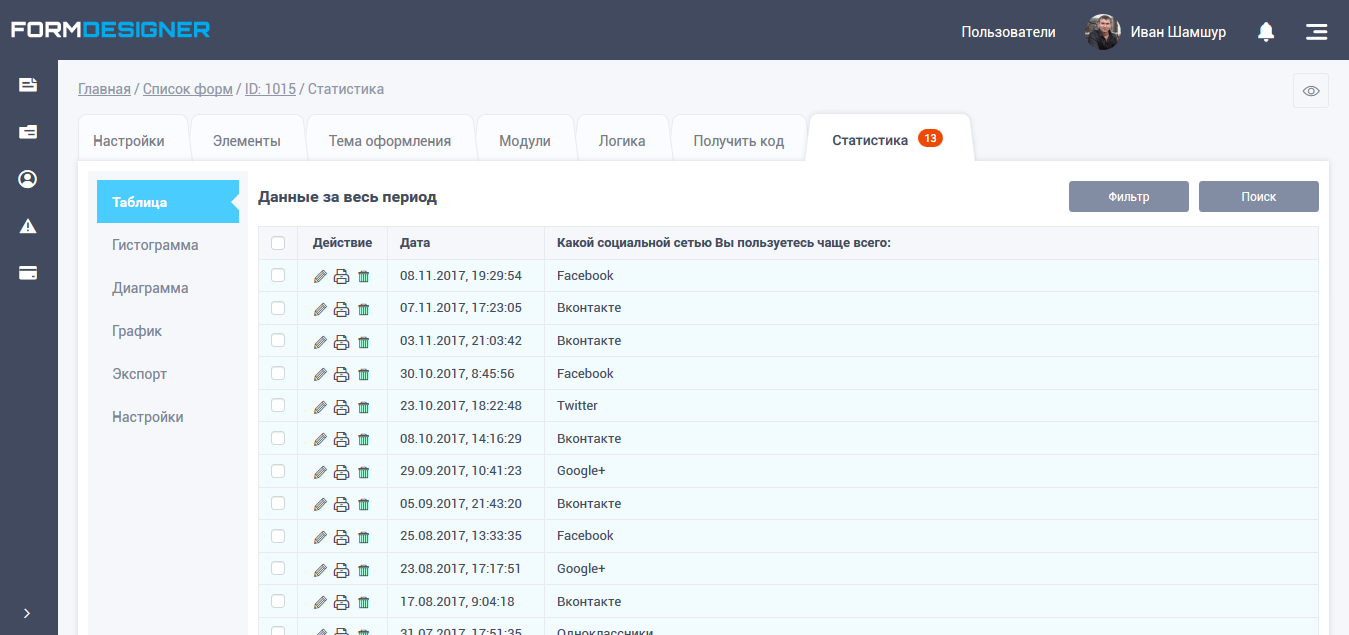Click the edit pencil for the 08.11.2017 entry
The height and width of the screenshot is (635, 1349).
(320, 276)
